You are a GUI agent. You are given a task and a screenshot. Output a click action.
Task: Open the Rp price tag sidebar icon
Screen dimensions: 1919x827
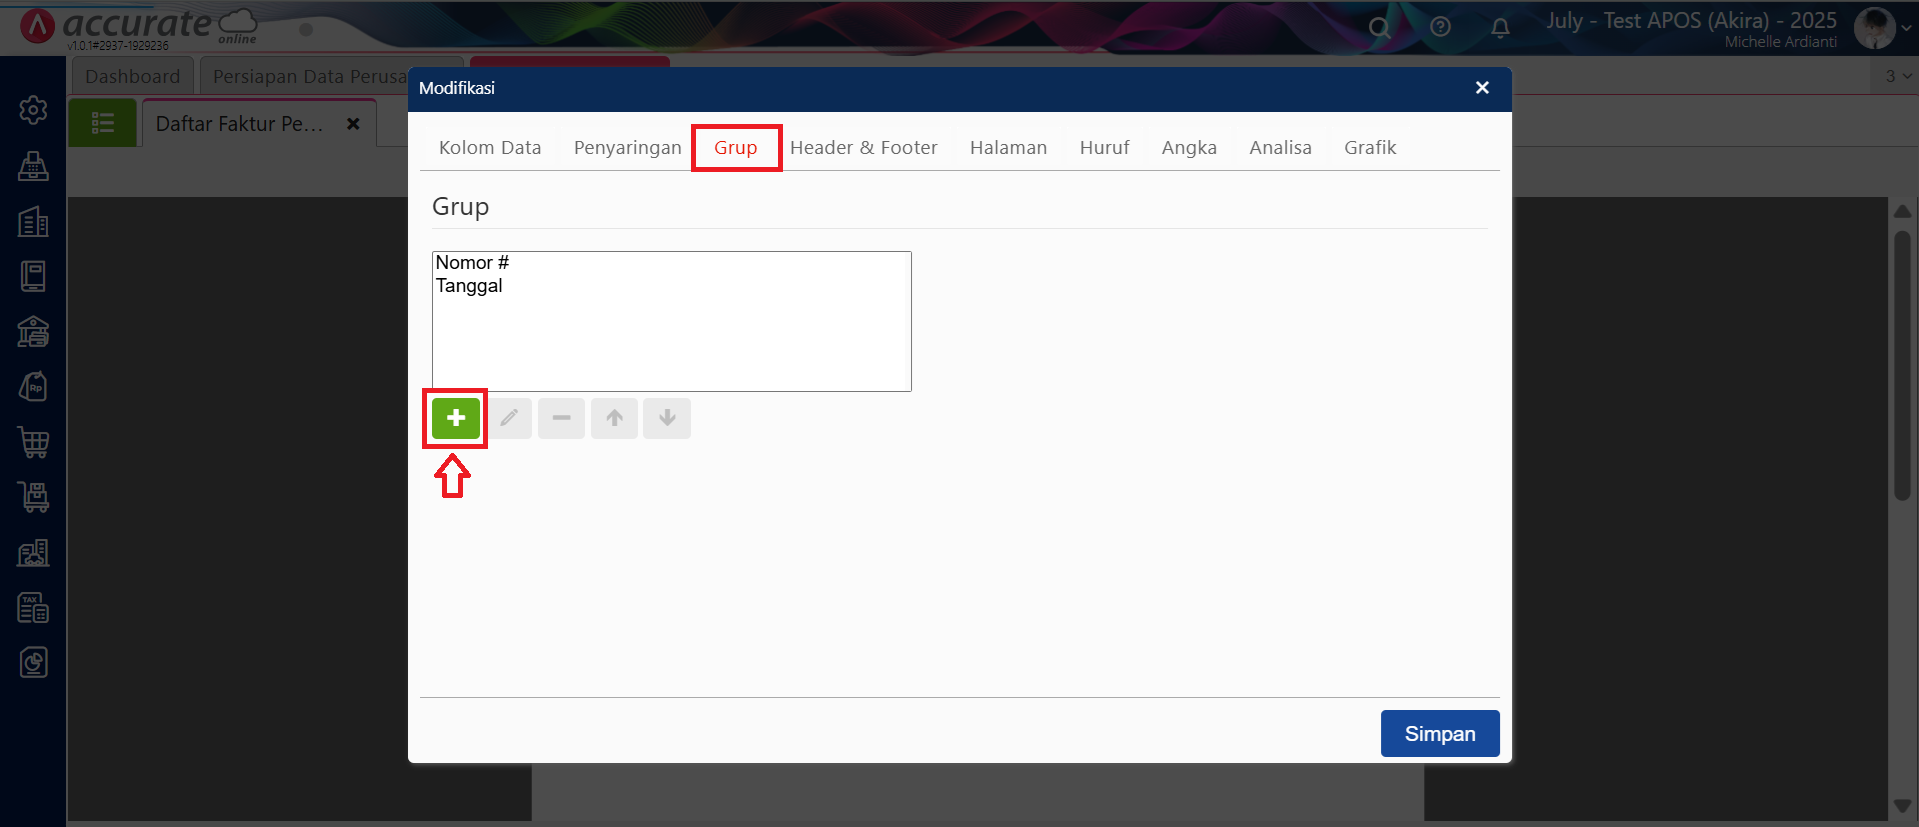click(33, 387)
